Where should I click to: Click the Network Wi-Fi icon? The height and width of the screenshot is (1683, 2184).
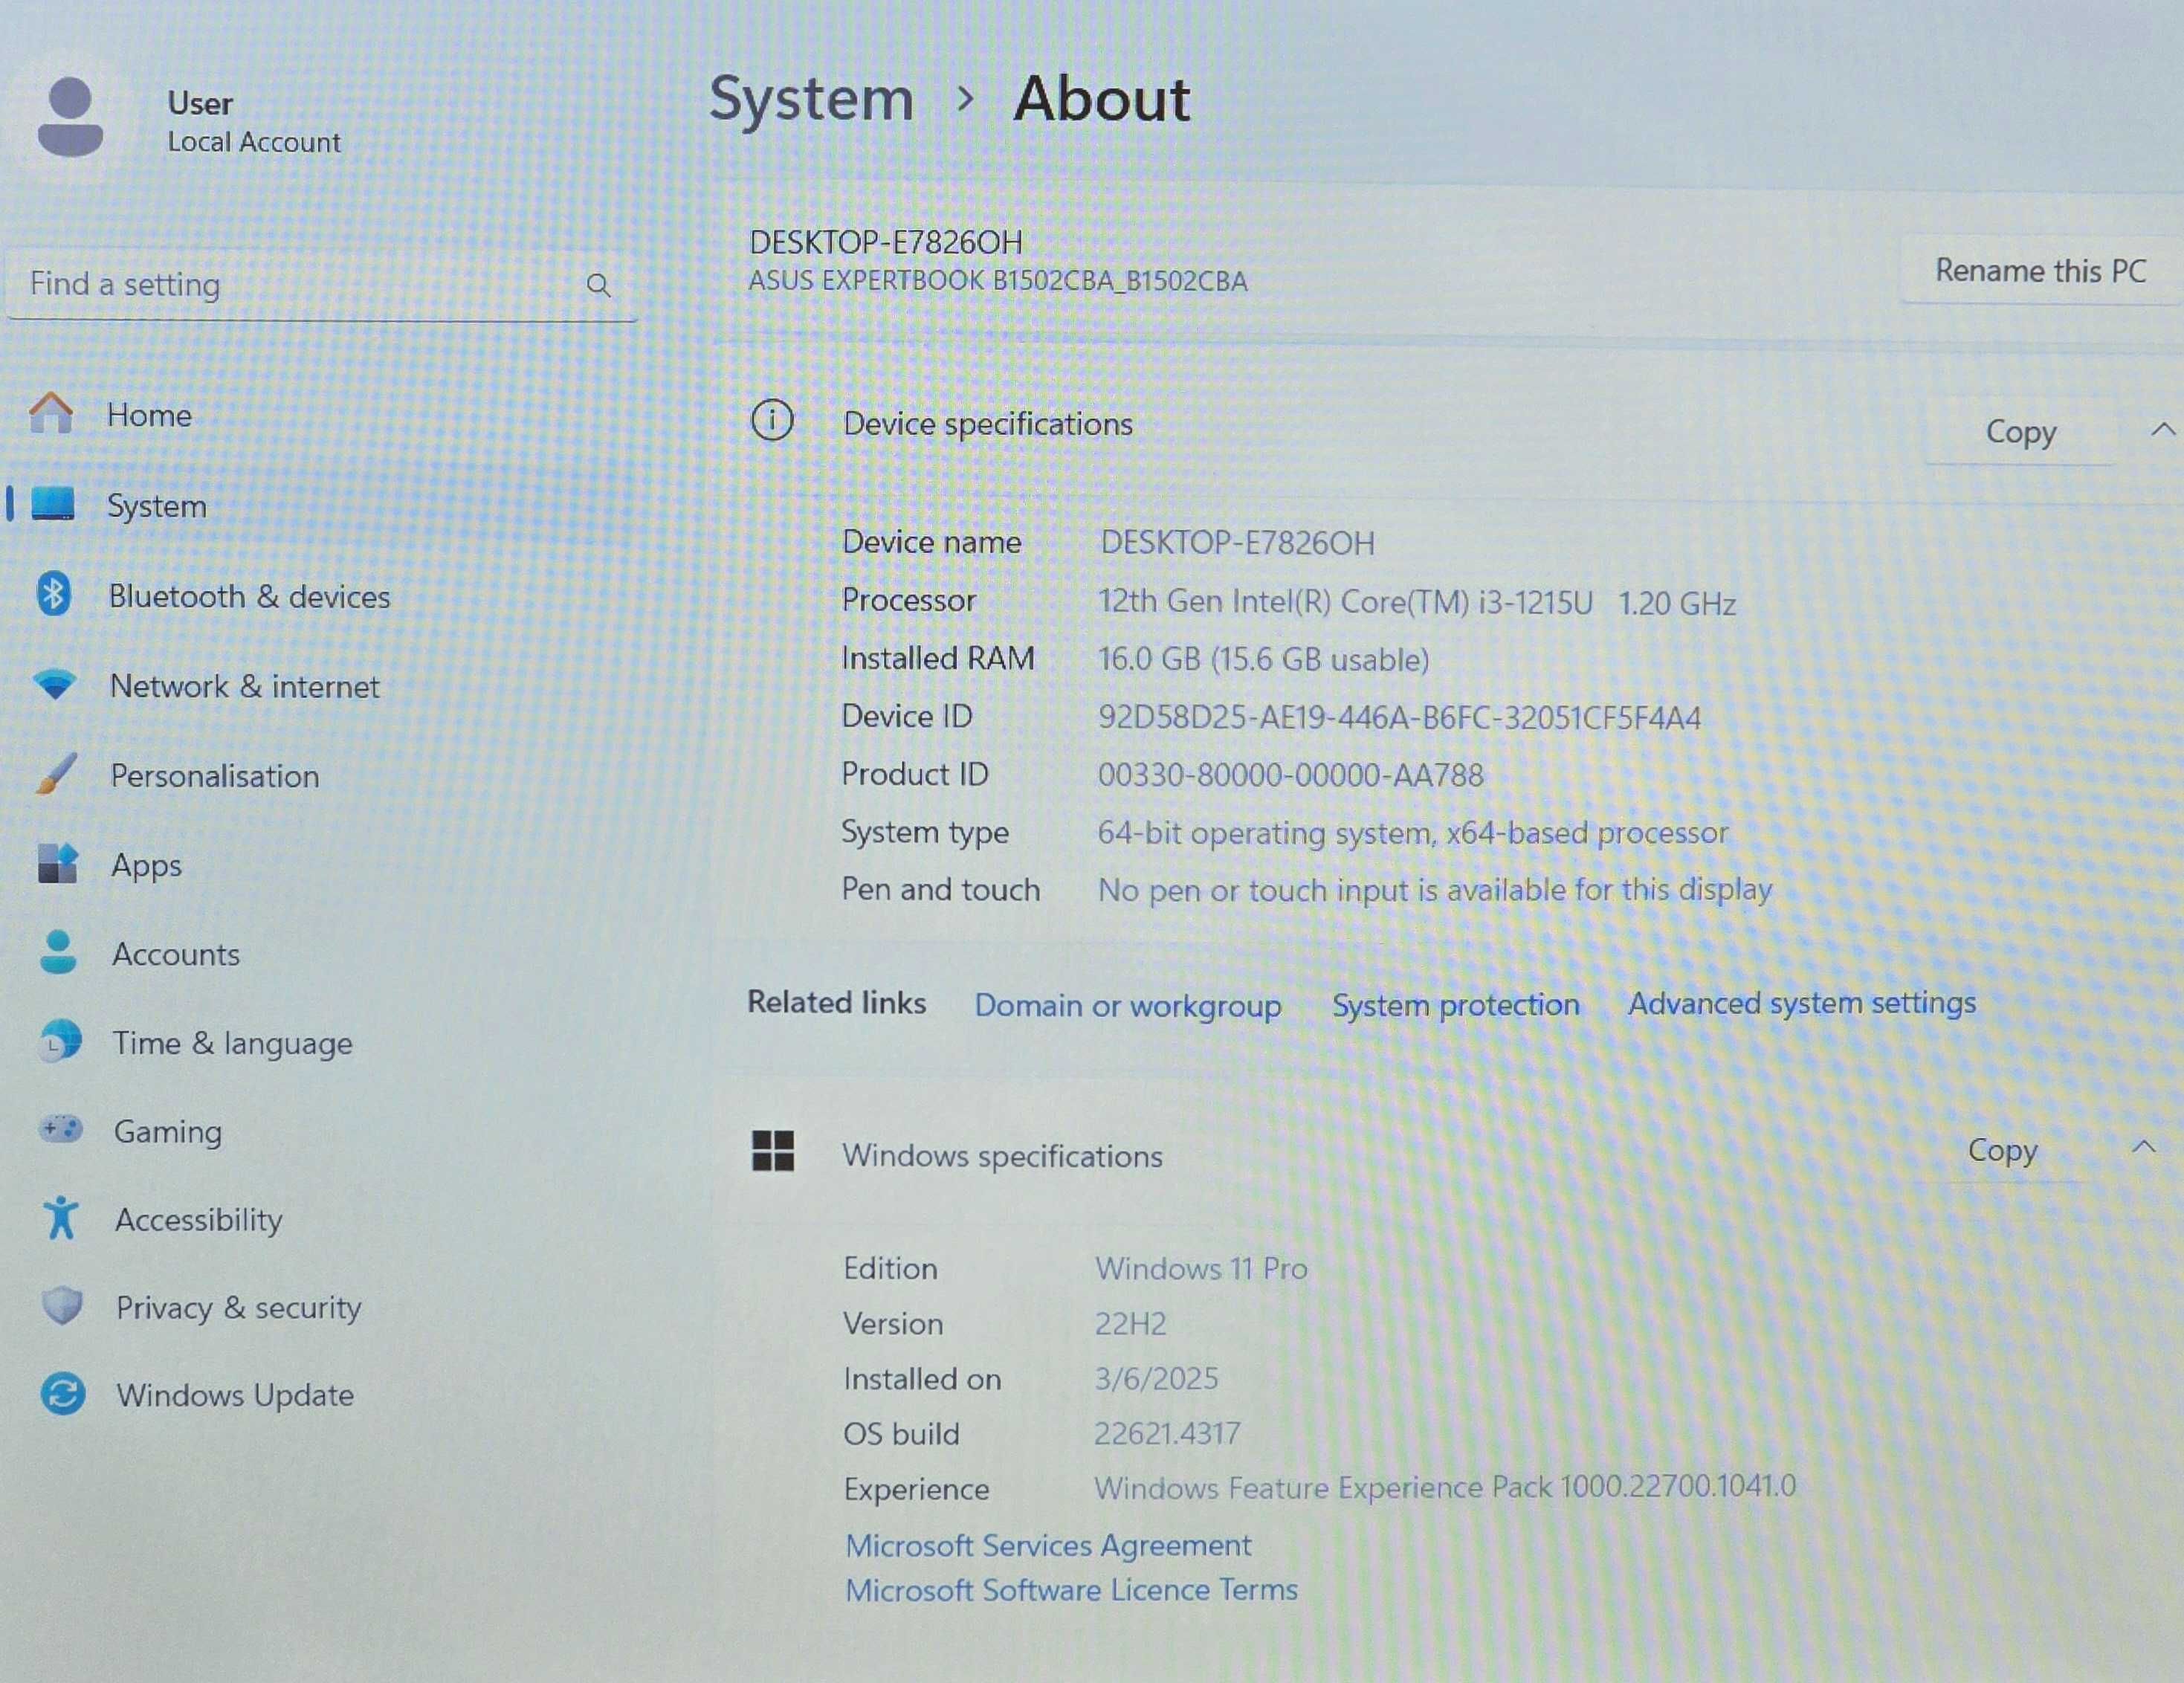[55, 685]
